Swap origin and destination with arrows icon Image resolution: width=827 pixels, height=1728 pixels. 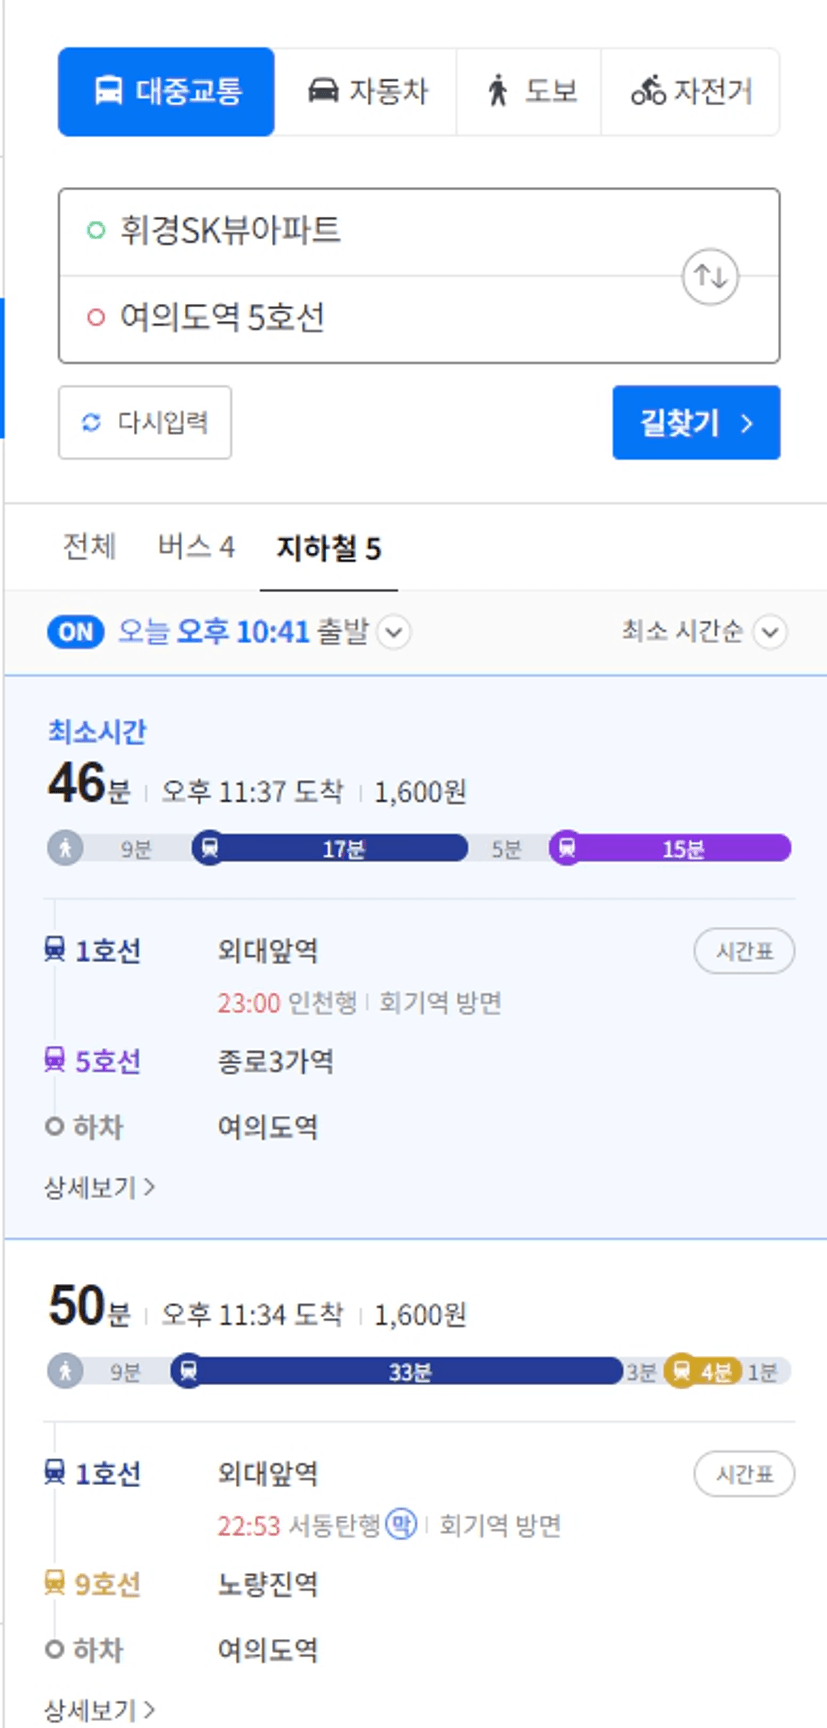point(710,275)
